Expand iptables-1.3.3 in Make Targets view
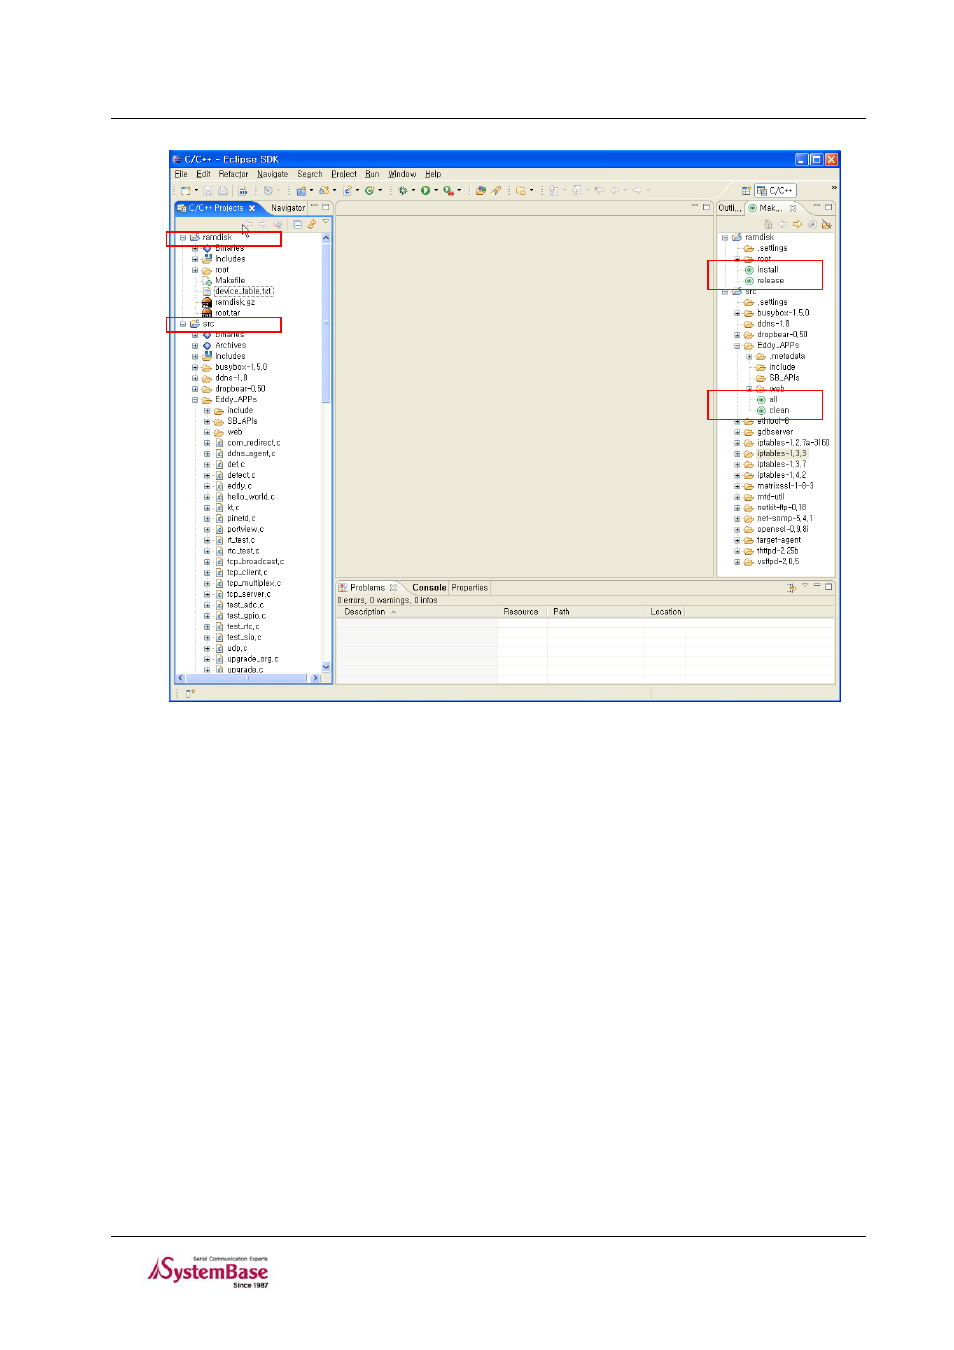Screen dimensions: 954x1350 tap(737, 454)
